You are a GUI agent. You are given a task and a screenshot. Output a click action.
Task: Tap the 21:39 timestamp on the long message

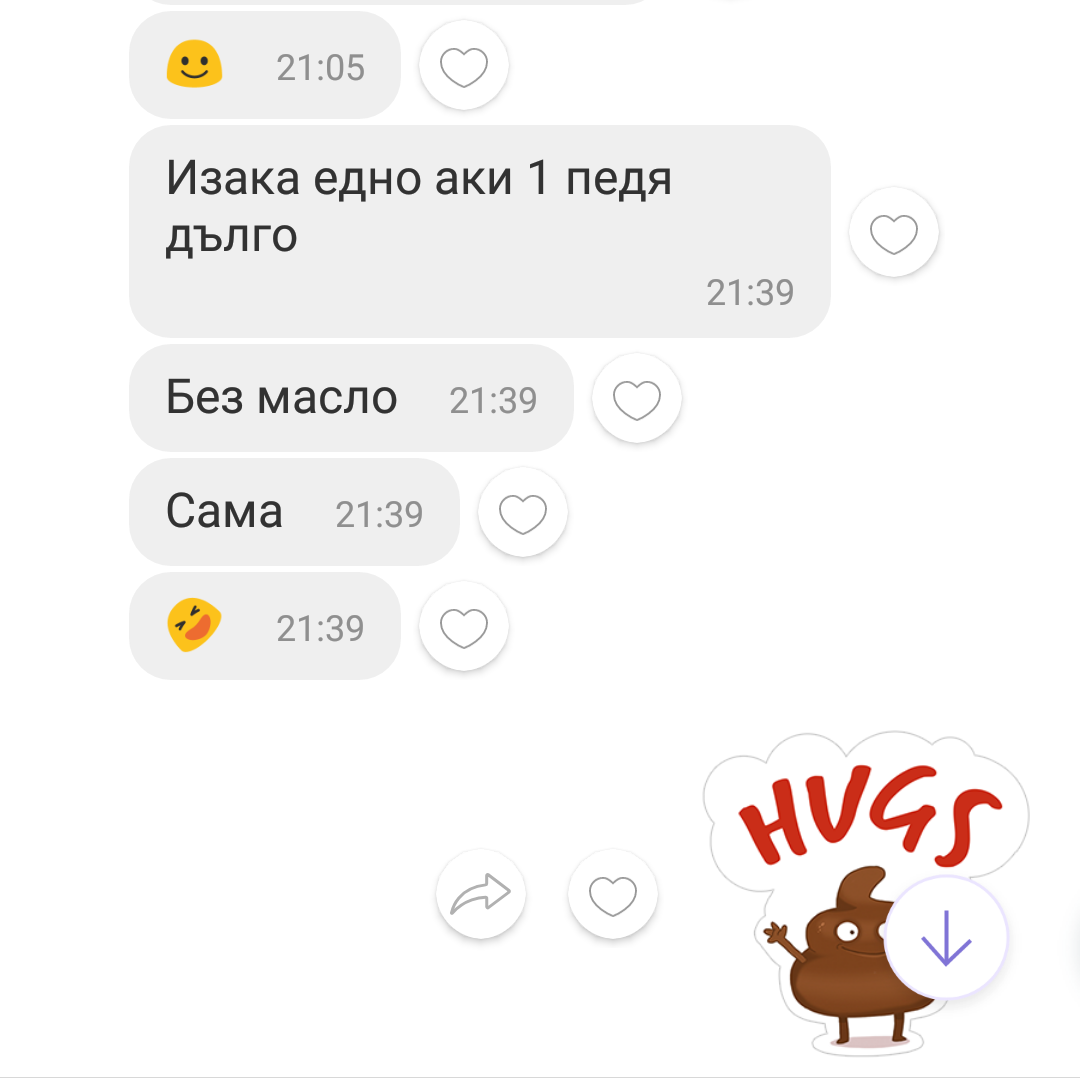coord(750,293)
